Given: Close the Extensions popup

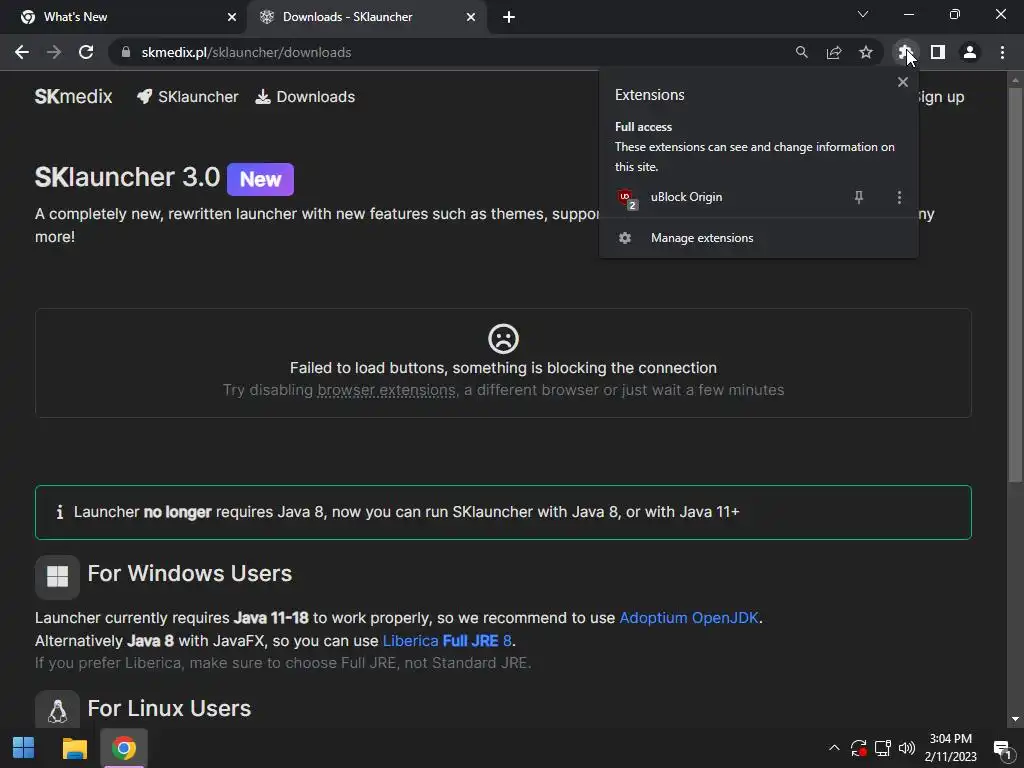Looking at the screenshot, I should point(903,82).
